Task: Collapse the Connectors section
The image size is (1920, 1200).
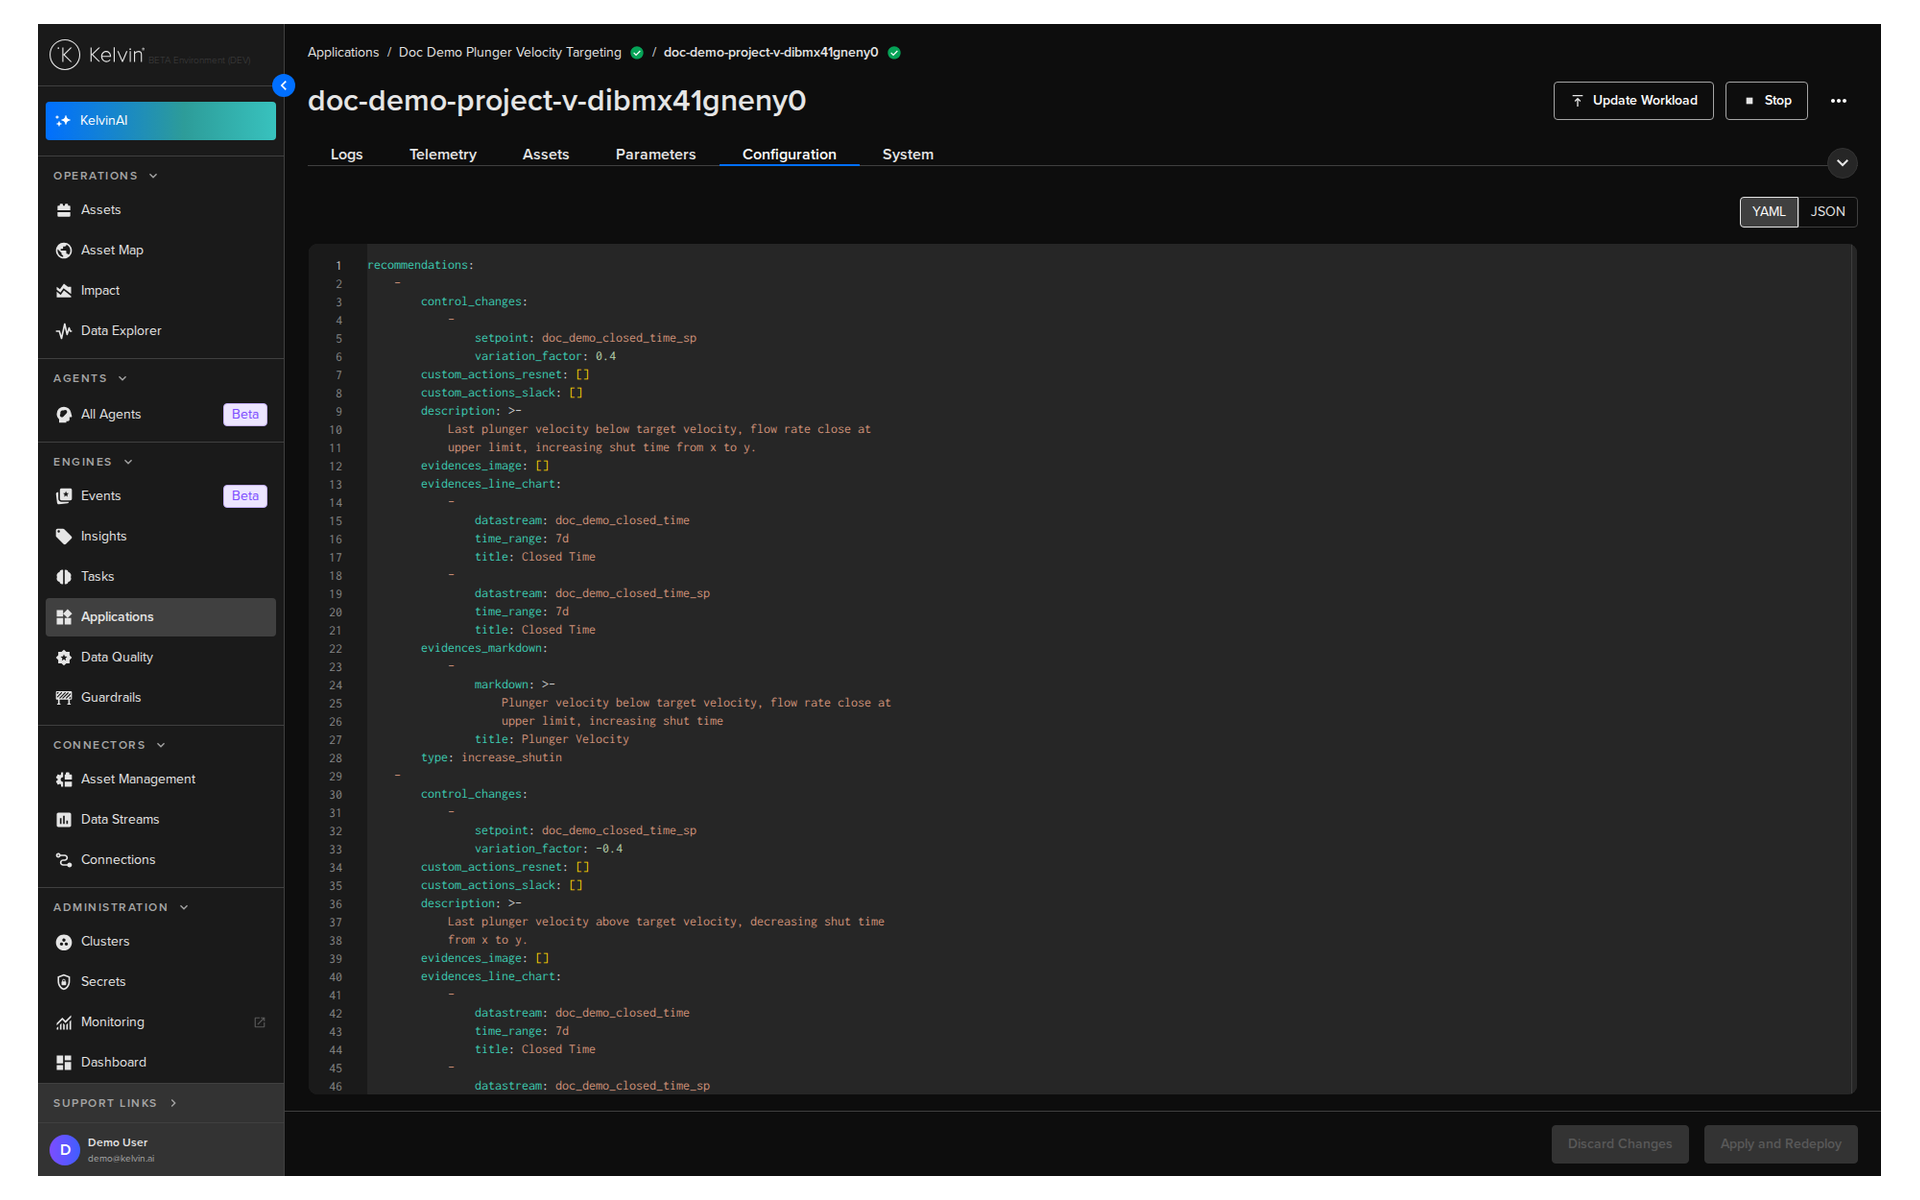Action: pyautogui.click(x=109, y=746)
